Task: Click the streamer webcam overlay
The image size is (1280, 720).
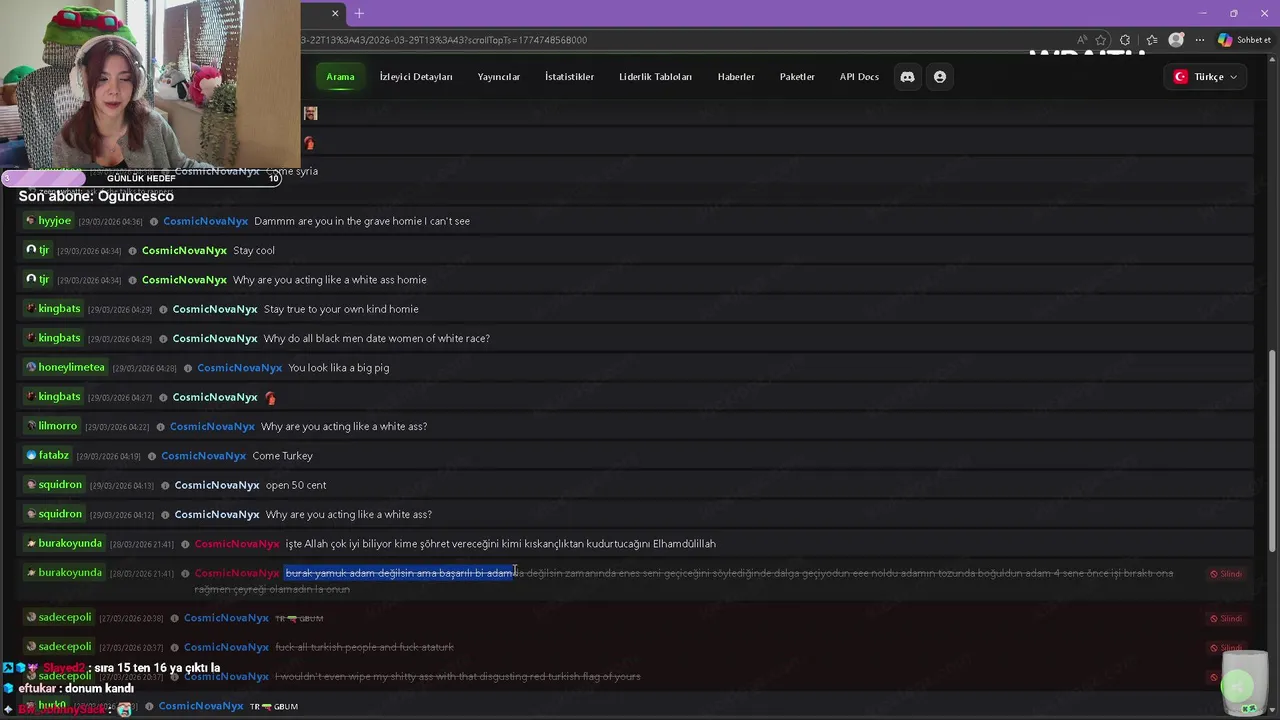Action: coord(150,85)
